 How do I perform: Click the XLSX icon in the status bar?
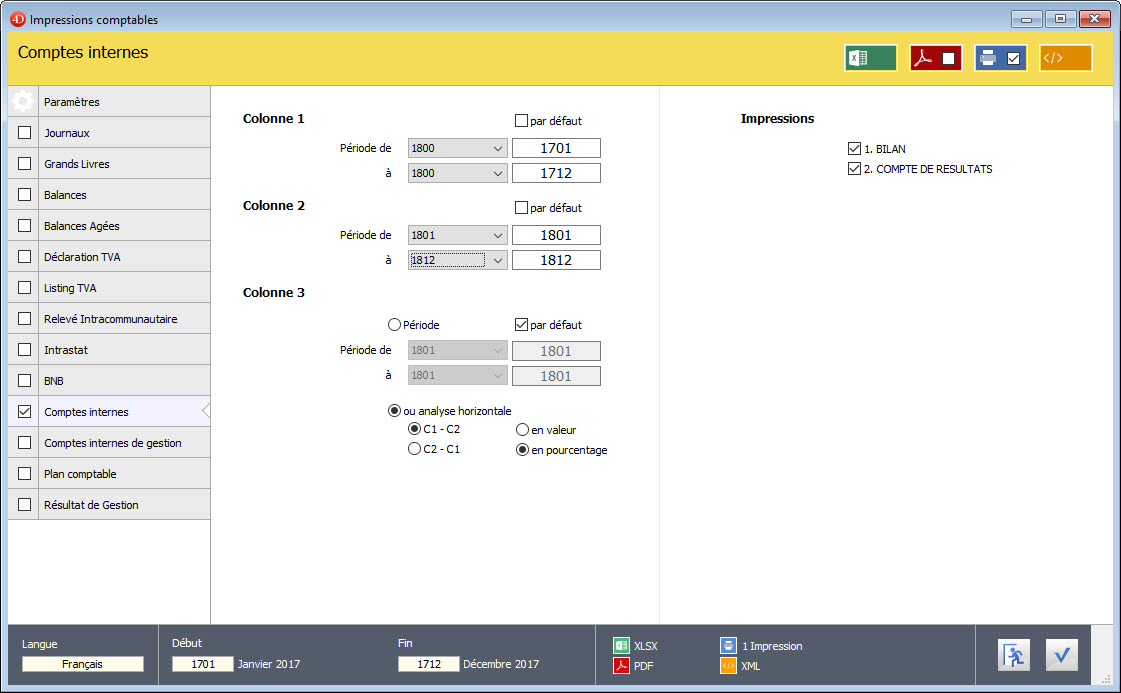[x=621, y=646]
